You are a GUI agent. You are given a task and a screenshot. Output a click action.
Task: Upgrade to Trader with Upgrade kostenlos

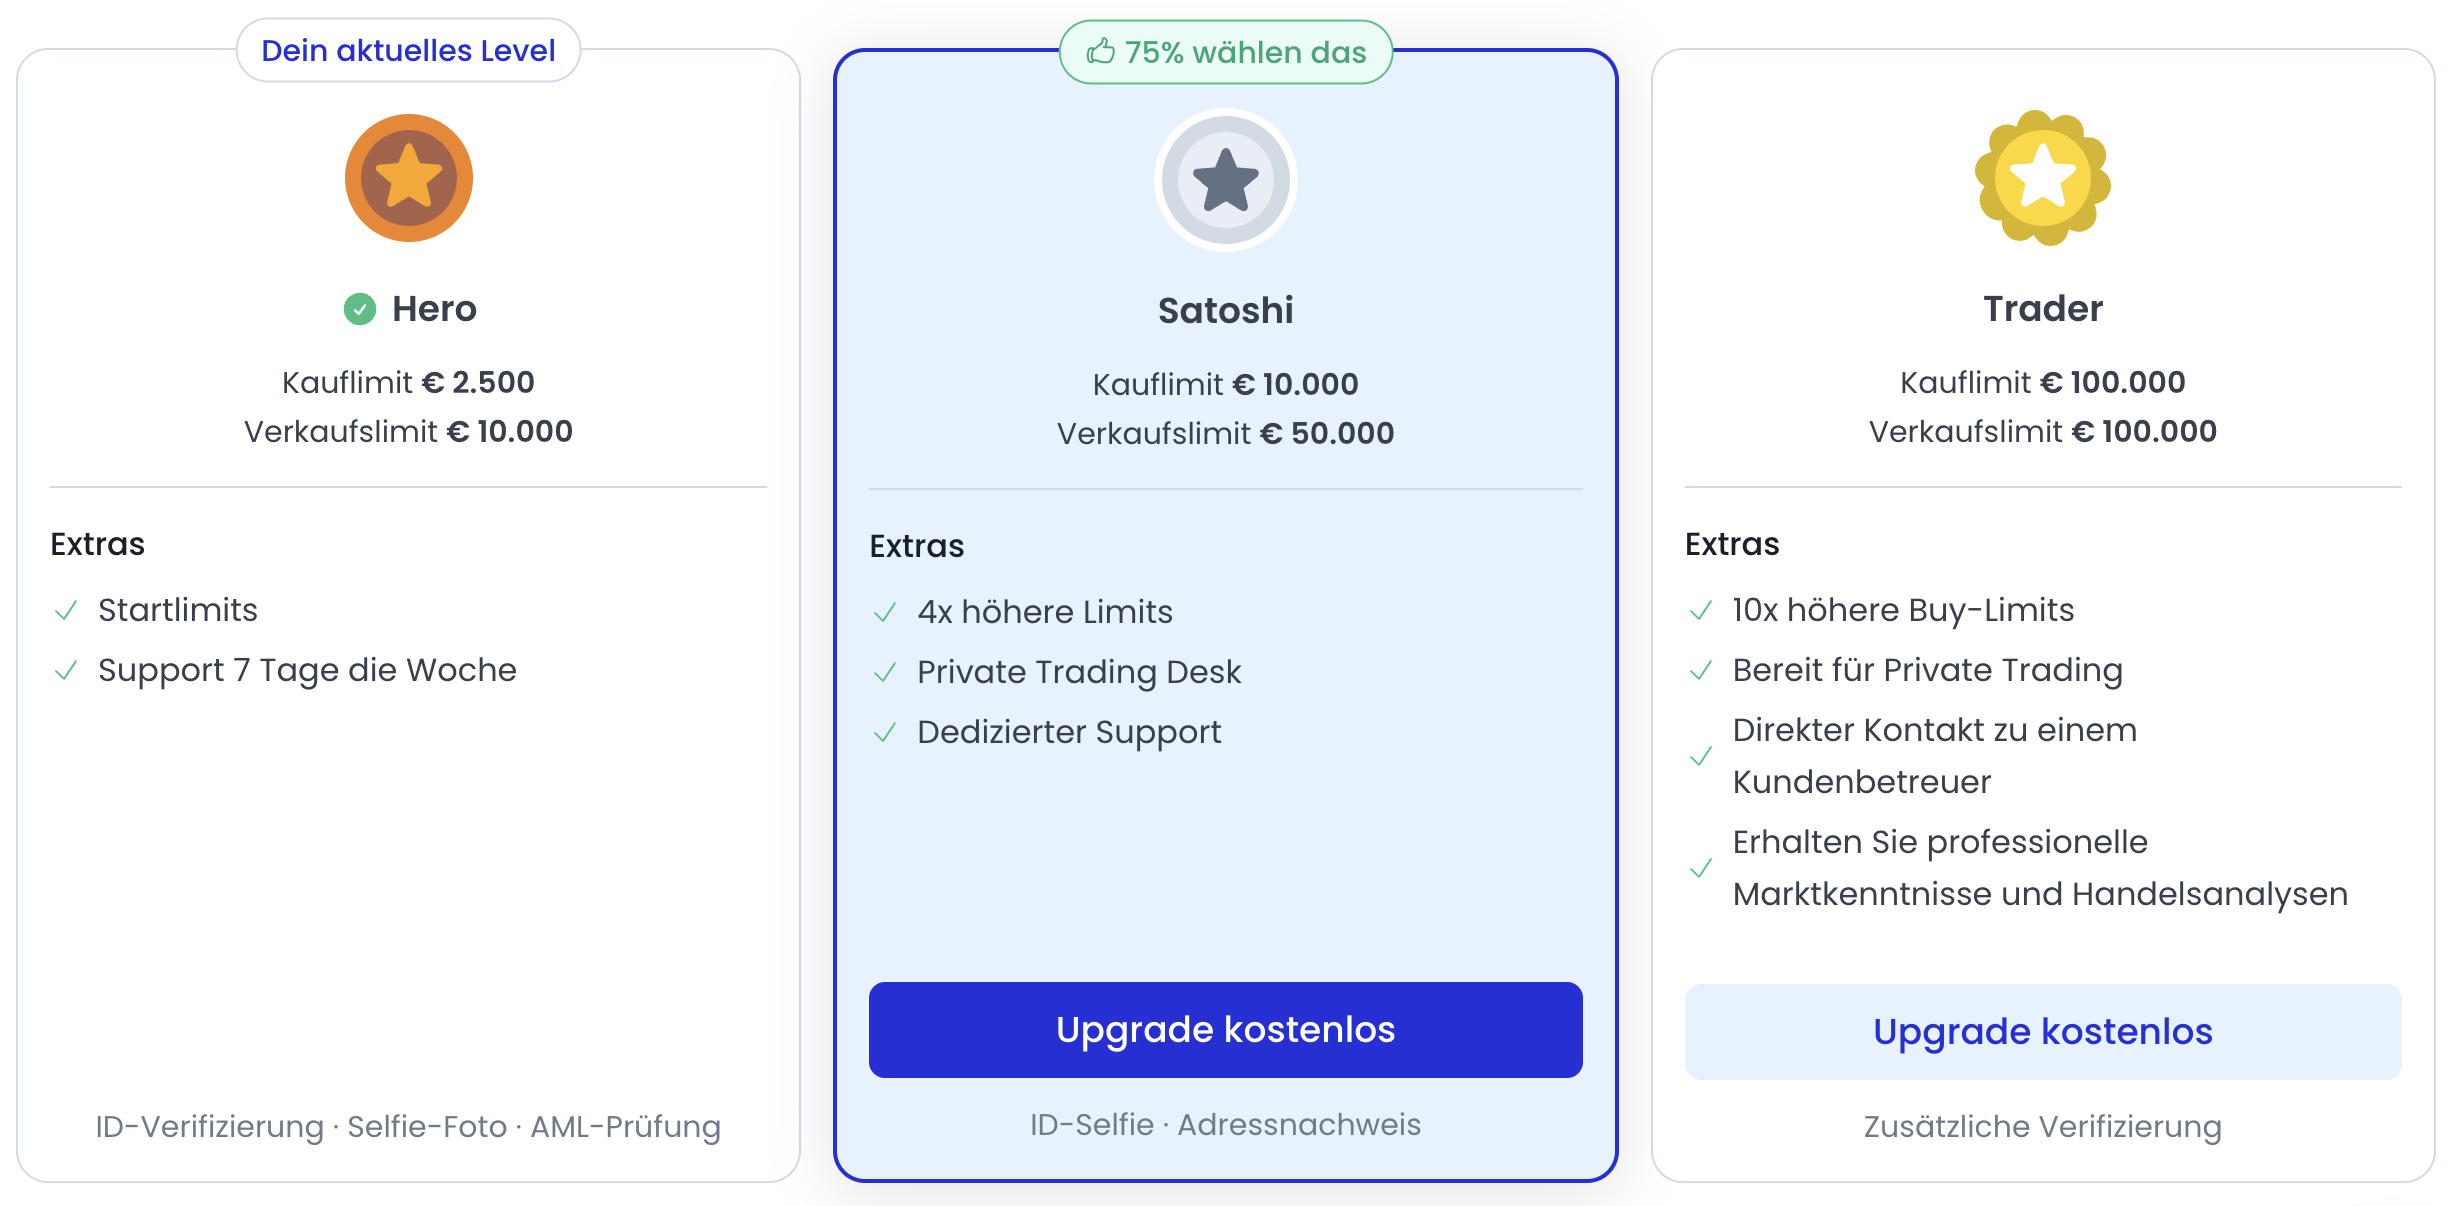pos(2043,1032)
